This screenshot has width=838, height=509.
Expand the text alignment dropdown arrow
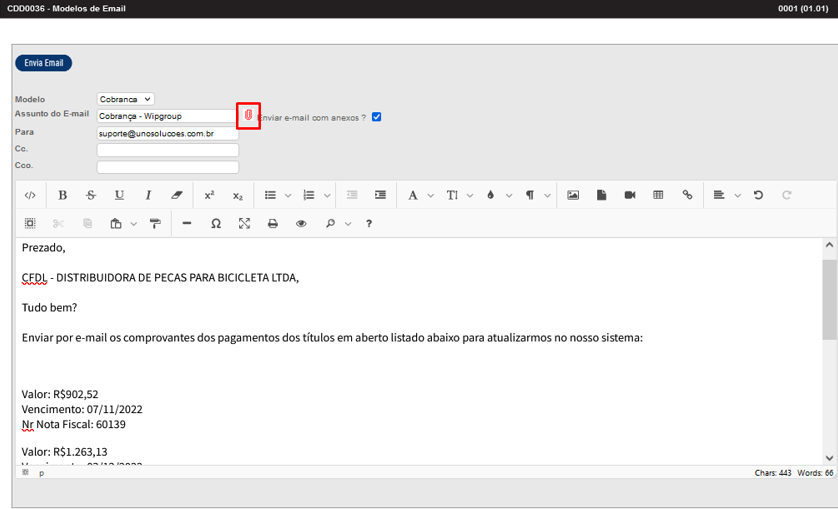[x=737, y=195]
